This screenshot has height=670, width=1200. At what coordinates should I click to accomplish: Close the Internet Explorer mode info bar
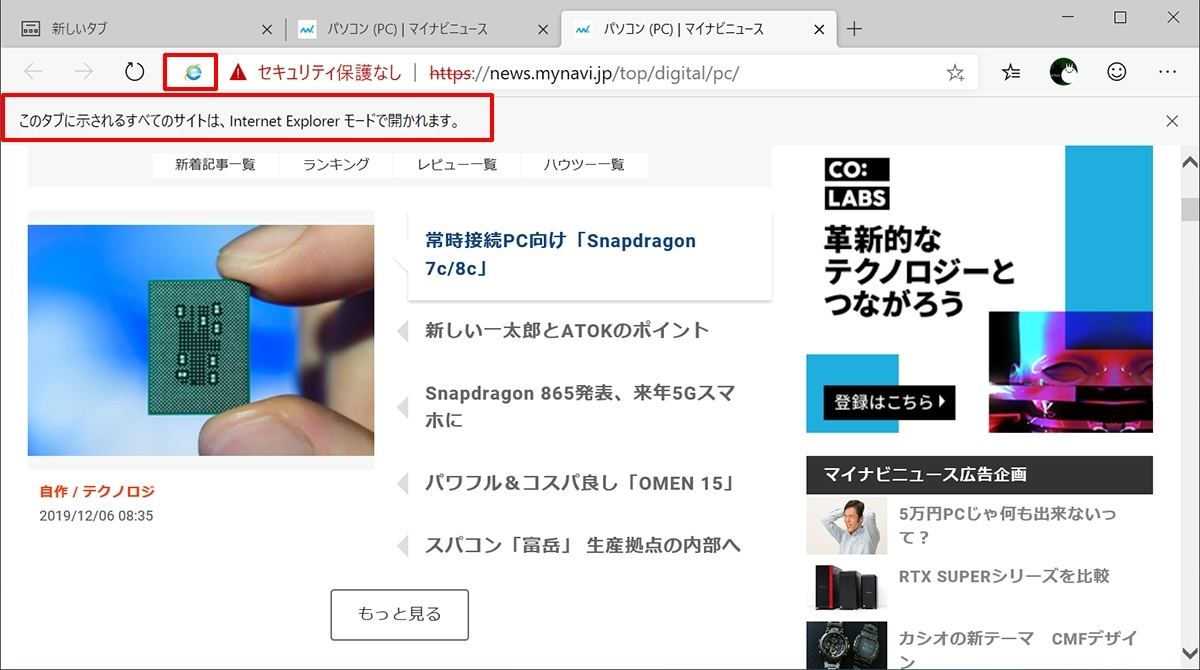coord(1172,121)
